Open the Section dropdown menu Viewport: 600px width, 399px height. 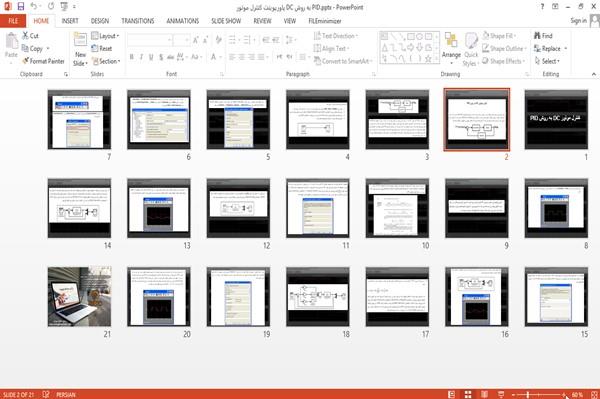point(106,61)
